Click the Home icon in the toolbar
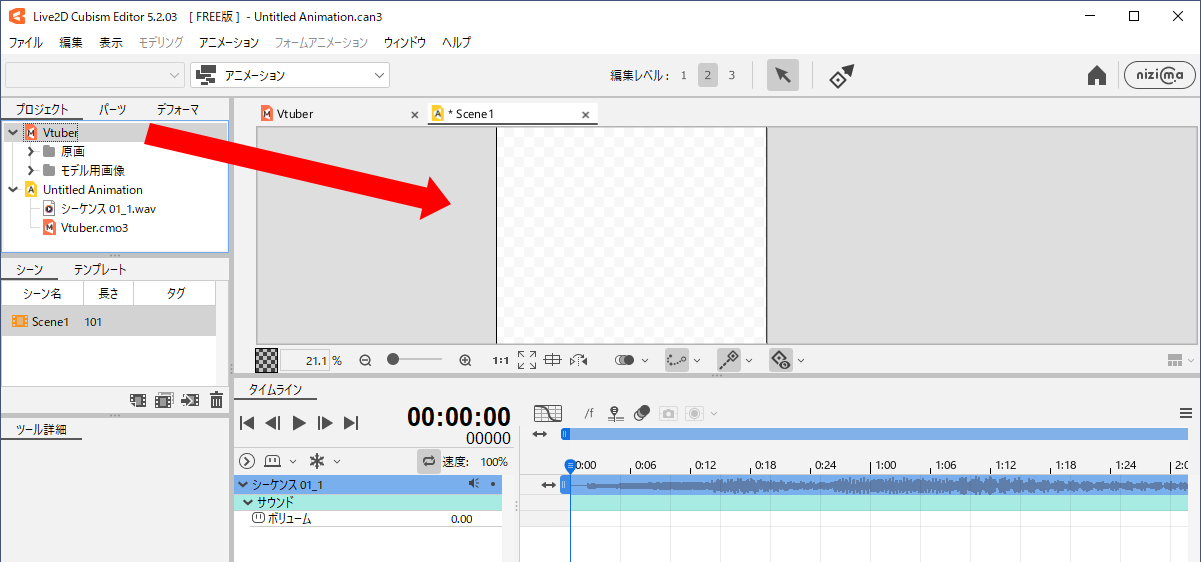The width and height of the screenshot is (1201, 562). click(x=1097, y=76)
